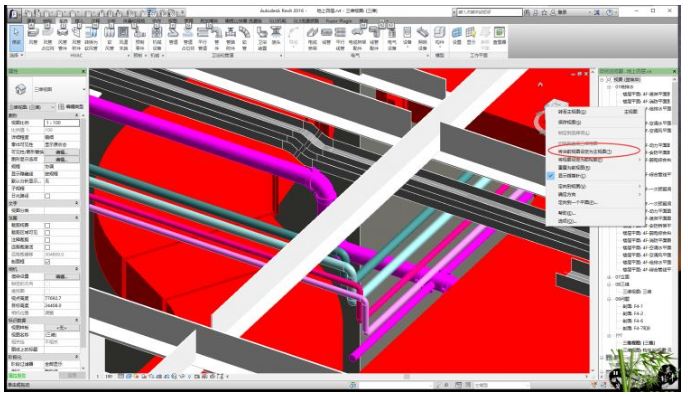
Task: Open the 3D view instance filter dropdown
Action: 32,107
